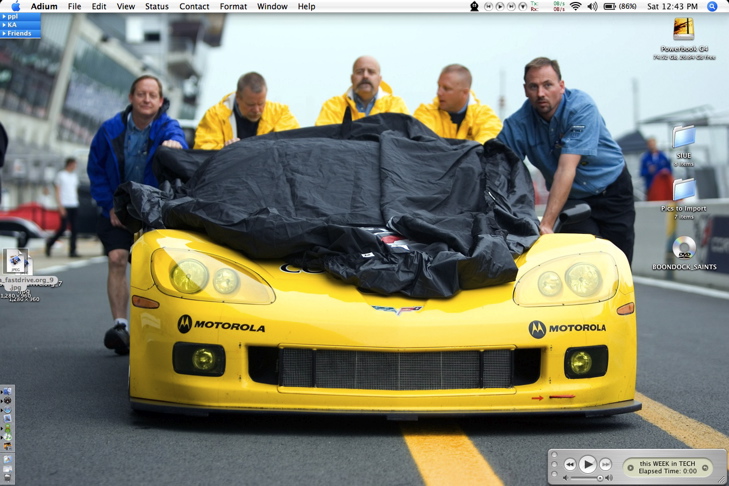Image resolution: width=729 pixels, height=486 pixels.
Task: Click the picture folder dock icon above Trash
Action: [7, 457]
